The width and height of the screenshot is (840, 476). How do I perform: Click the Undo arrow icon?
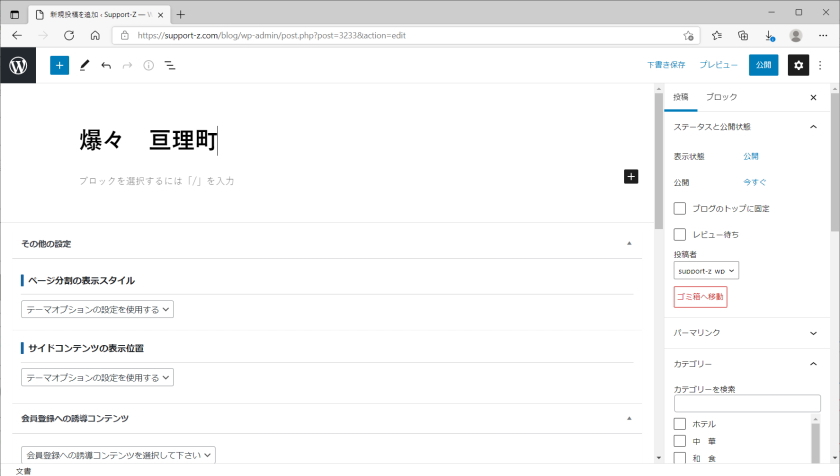(x=106, y=65)
